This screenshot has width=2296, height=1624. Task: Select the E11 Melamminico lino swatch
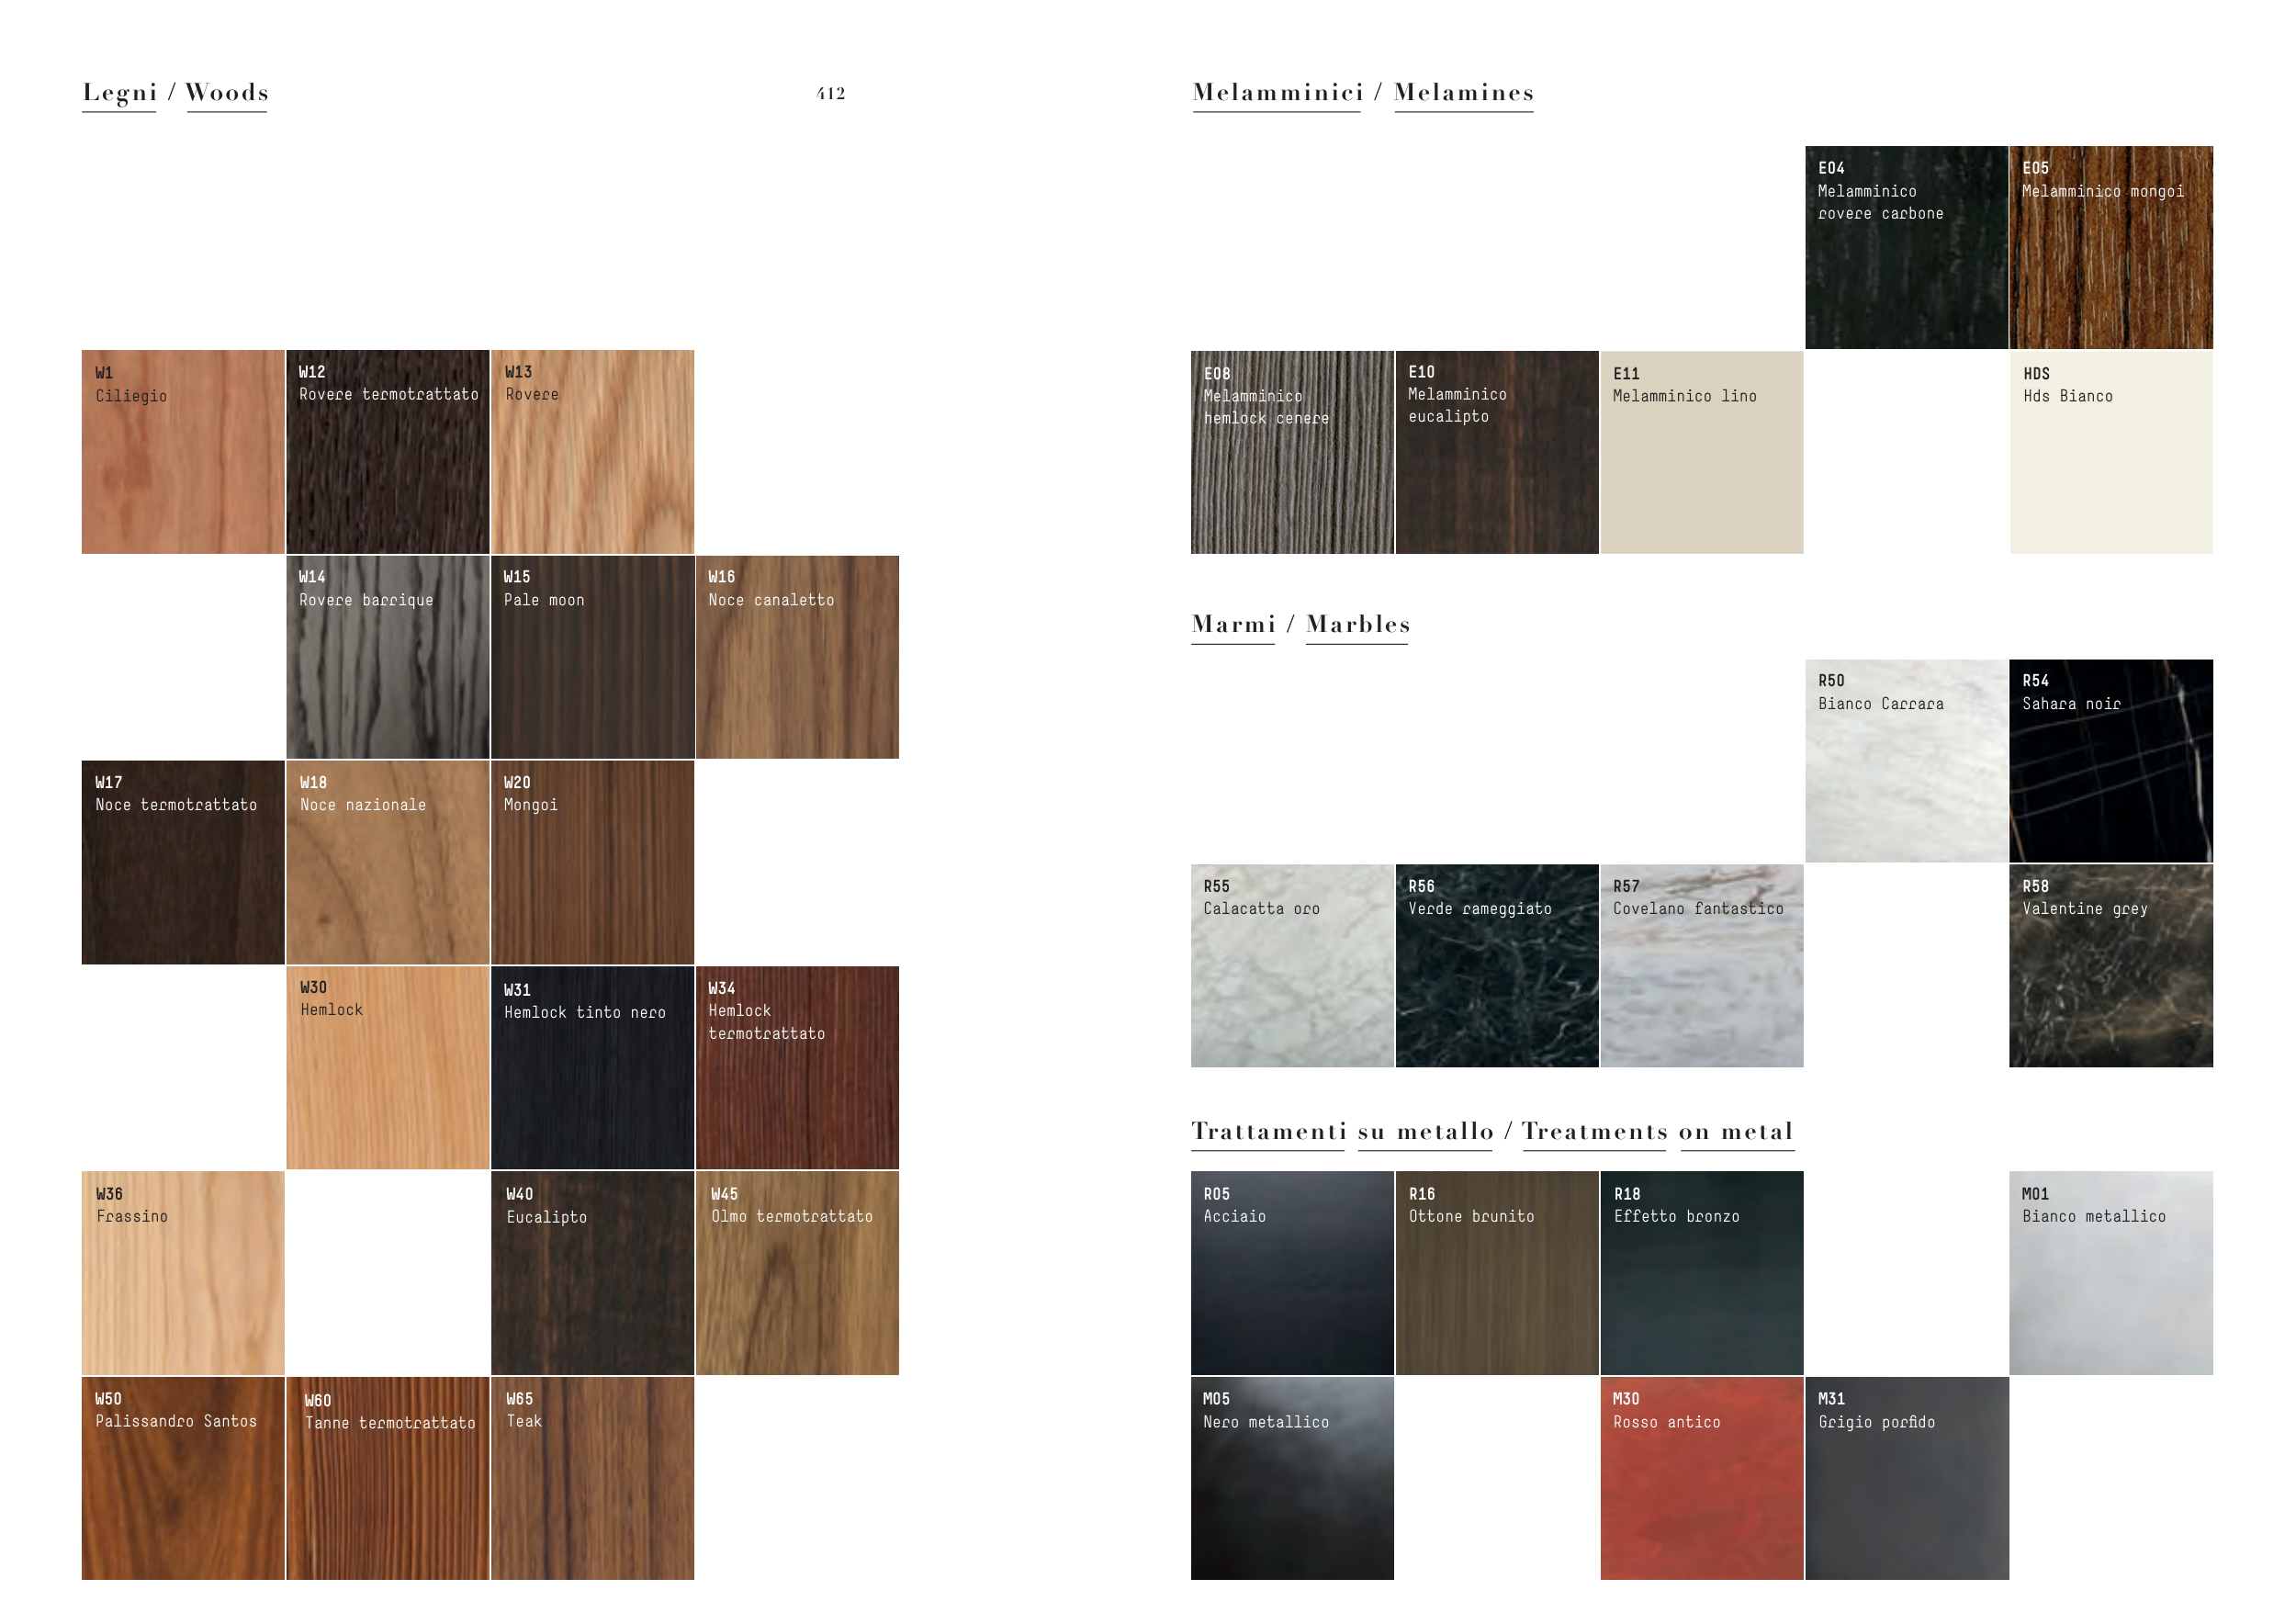pos(1701,452)
